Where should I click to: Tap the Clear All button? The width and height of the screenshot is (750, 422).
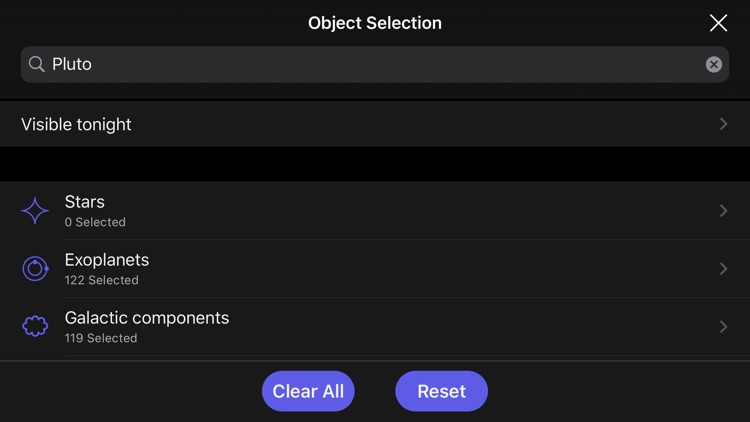308,391
